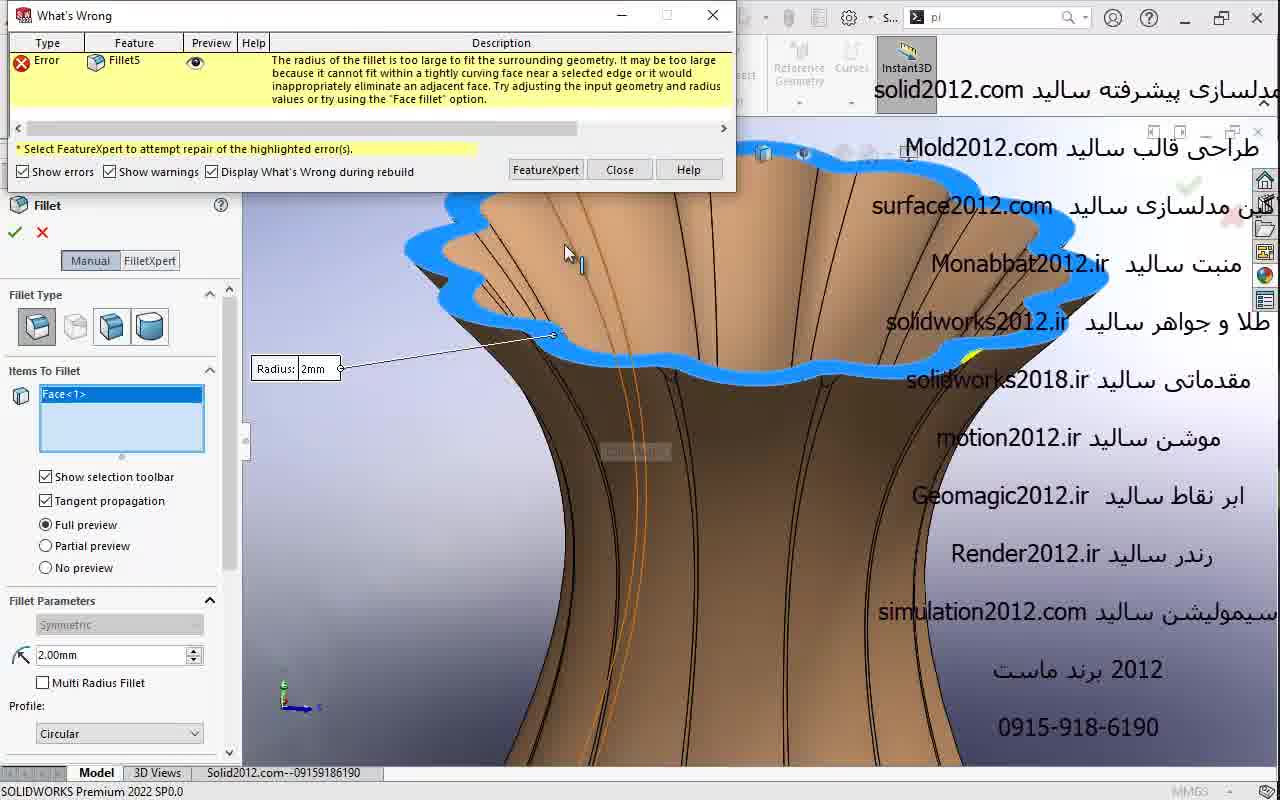
Task: Open Fillet PropertyManager help icon
Action: tap(221, 205)
